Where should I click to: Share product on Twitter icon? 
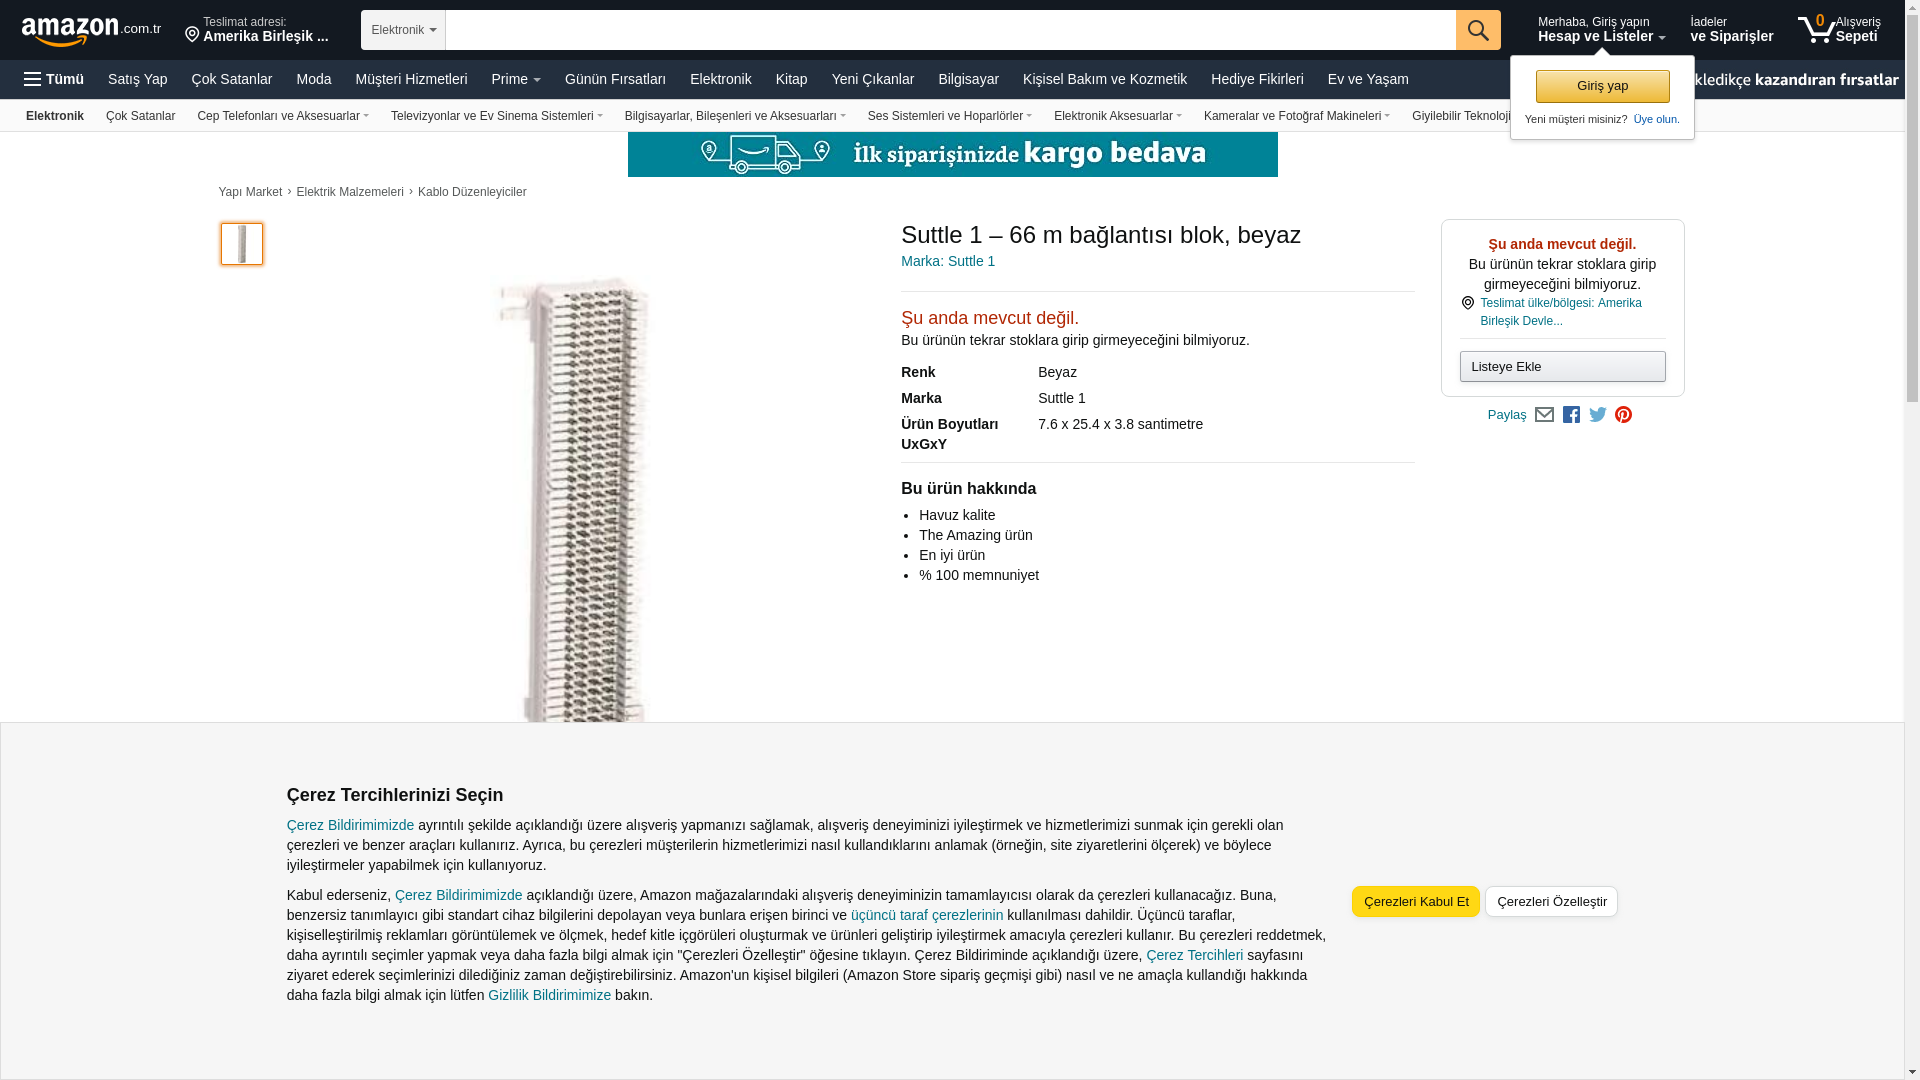(x=1597, y=415)
